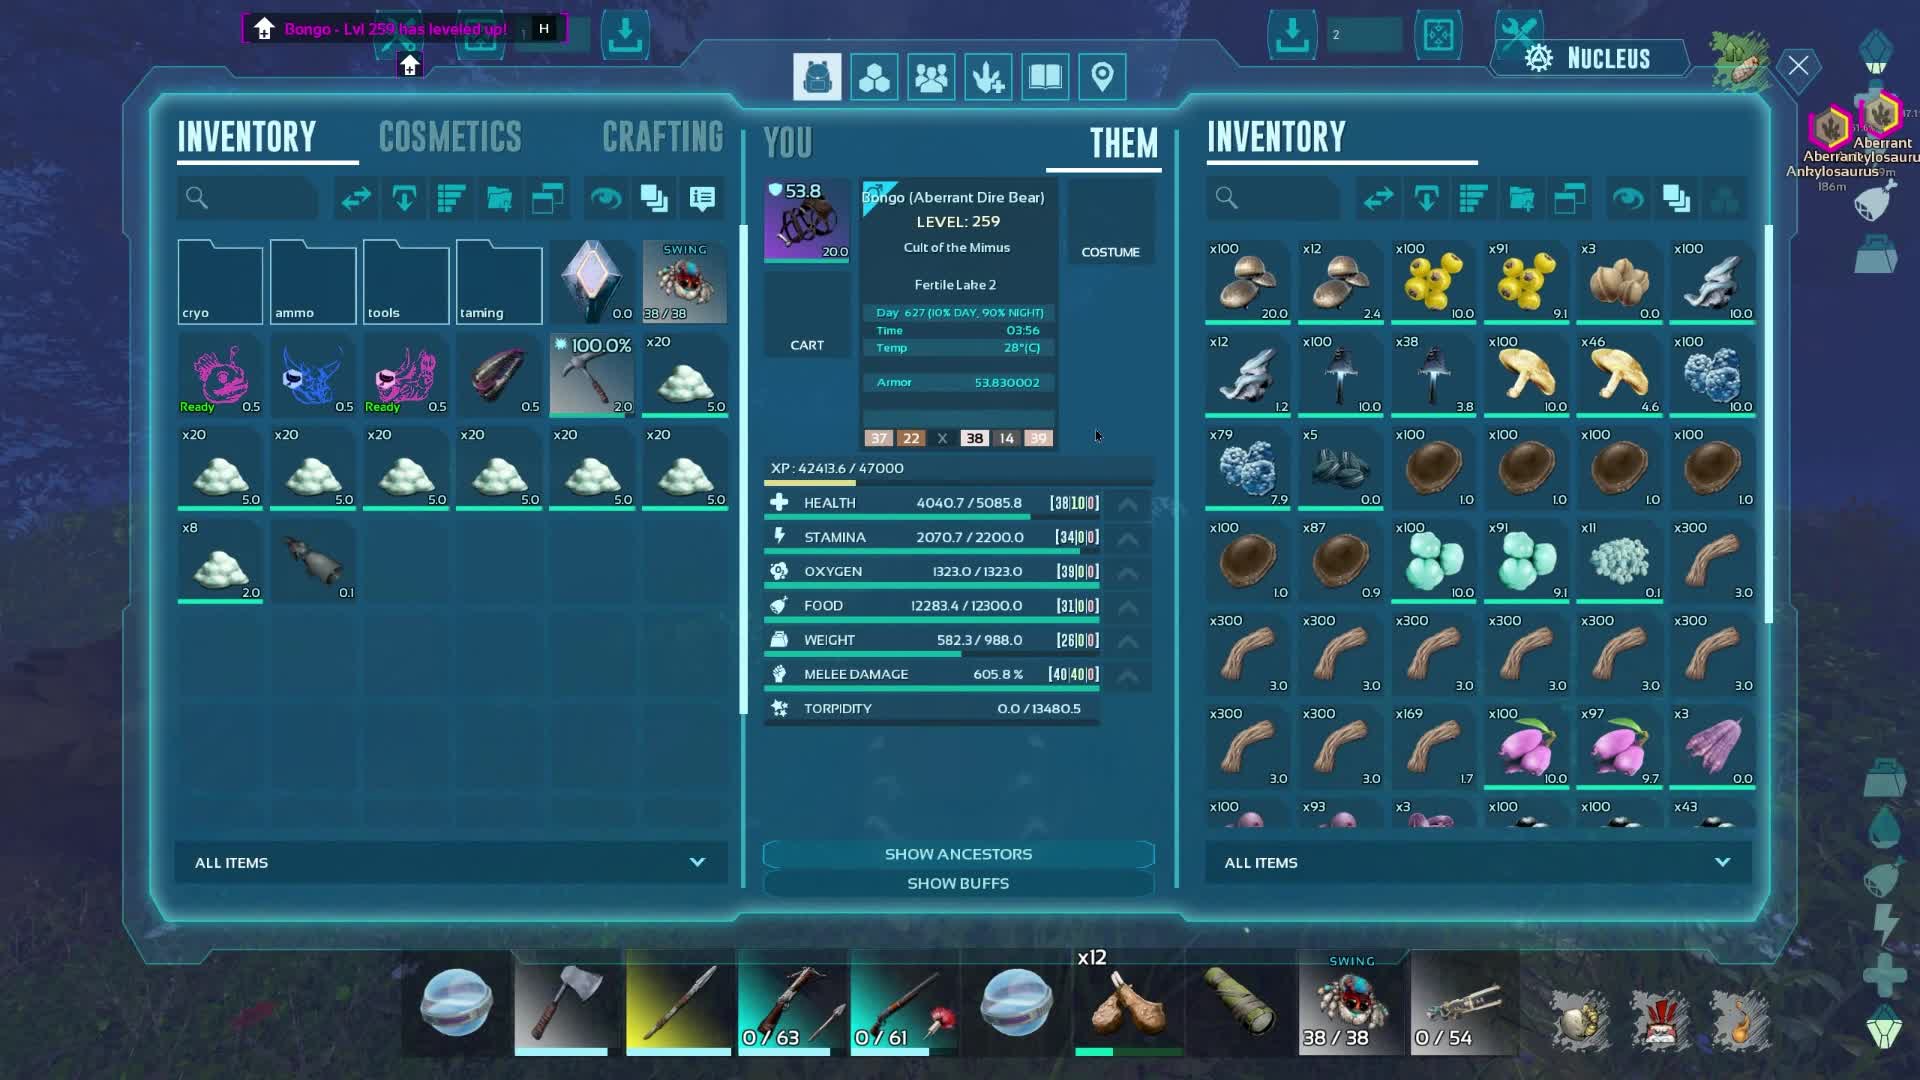The height and width of the screenshot is (1080, 1920).
Task: Switch to the THEM tab
Action: coord(1123,143)
